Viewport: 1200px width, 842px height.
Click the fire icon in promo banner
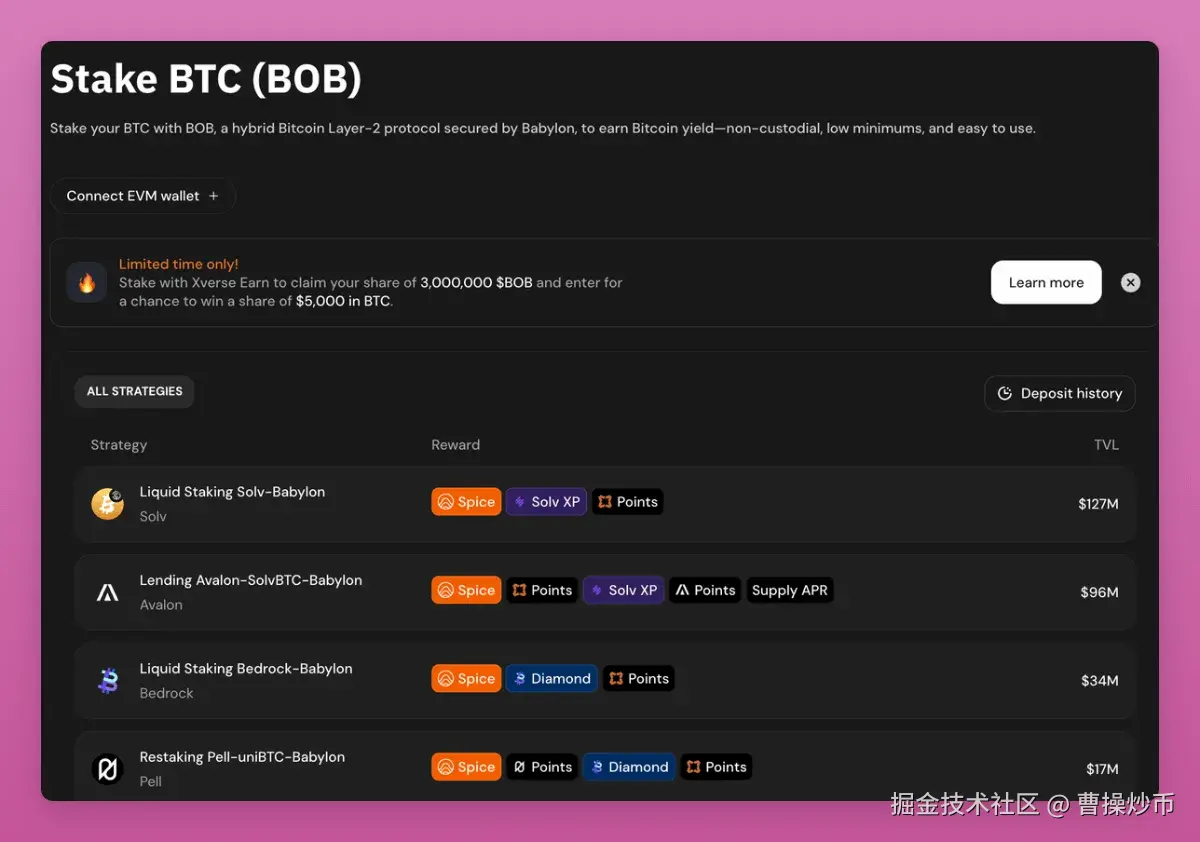click(x=87, y=283)
